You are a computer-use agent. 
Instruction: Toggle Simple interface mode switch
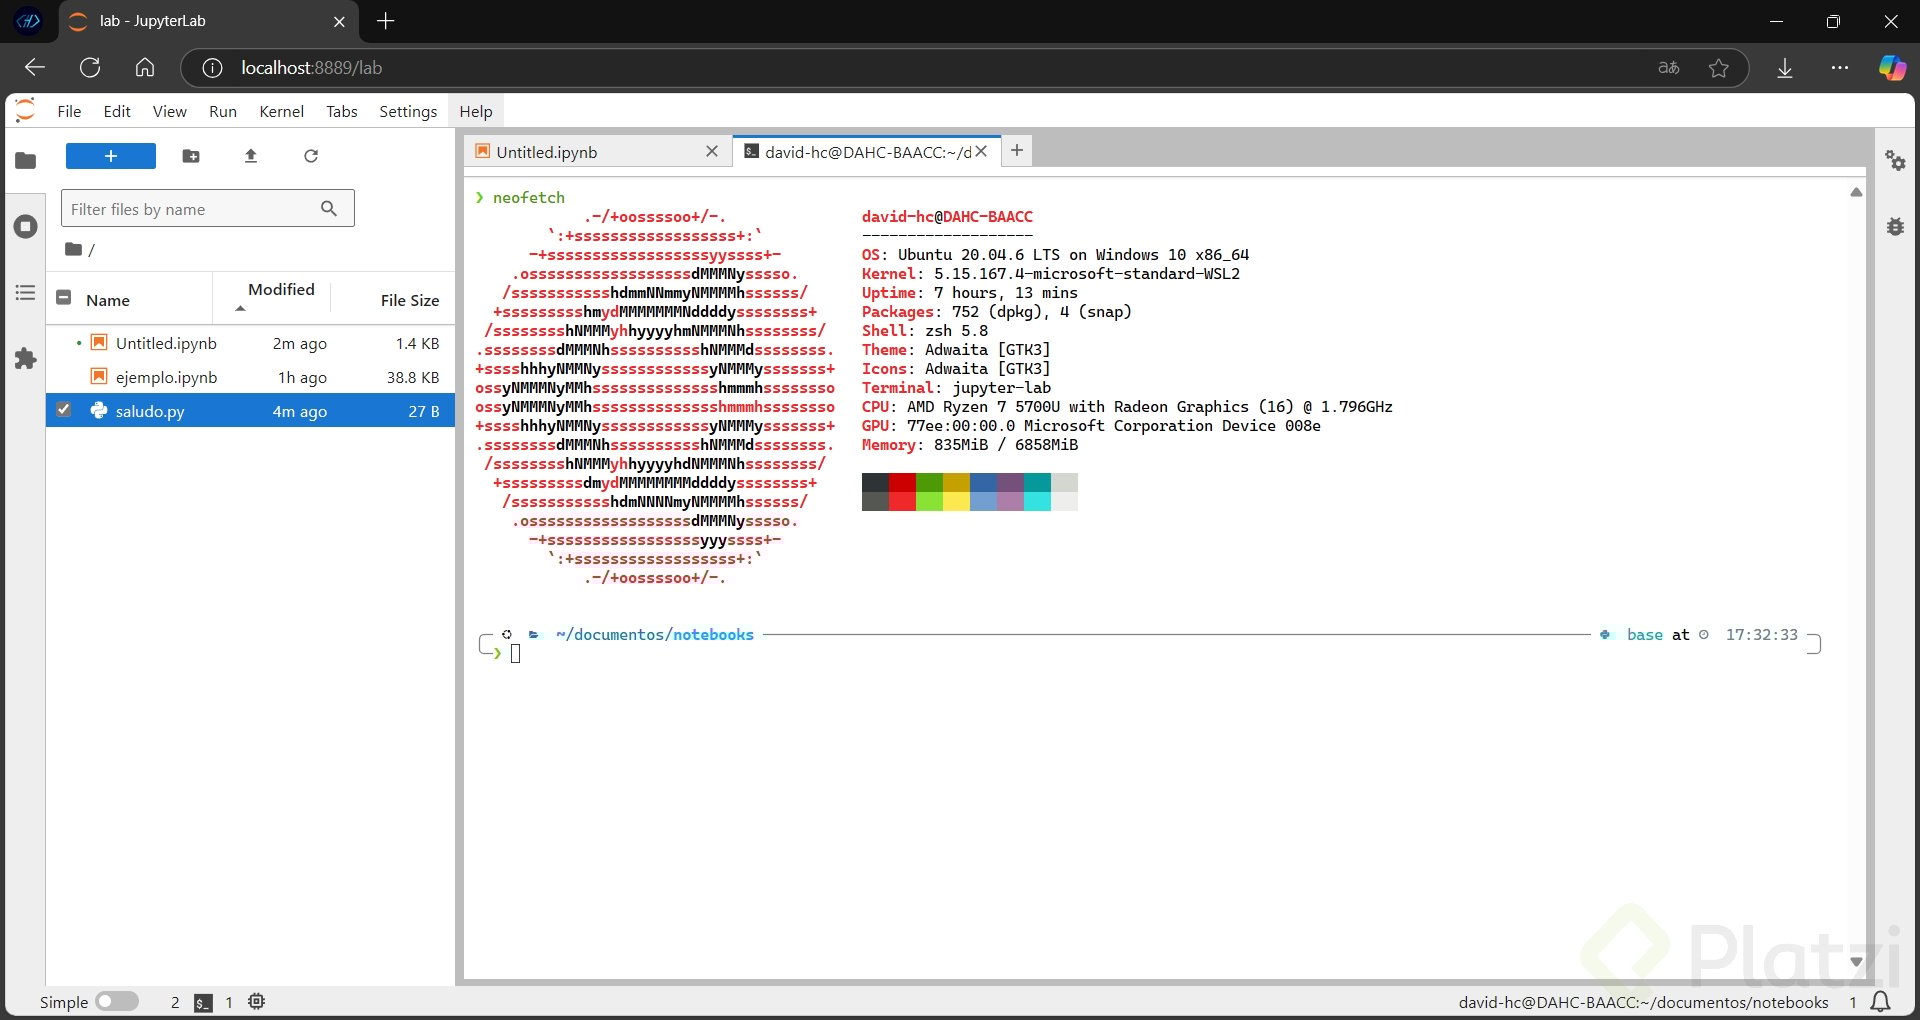tap(117, 1001)
